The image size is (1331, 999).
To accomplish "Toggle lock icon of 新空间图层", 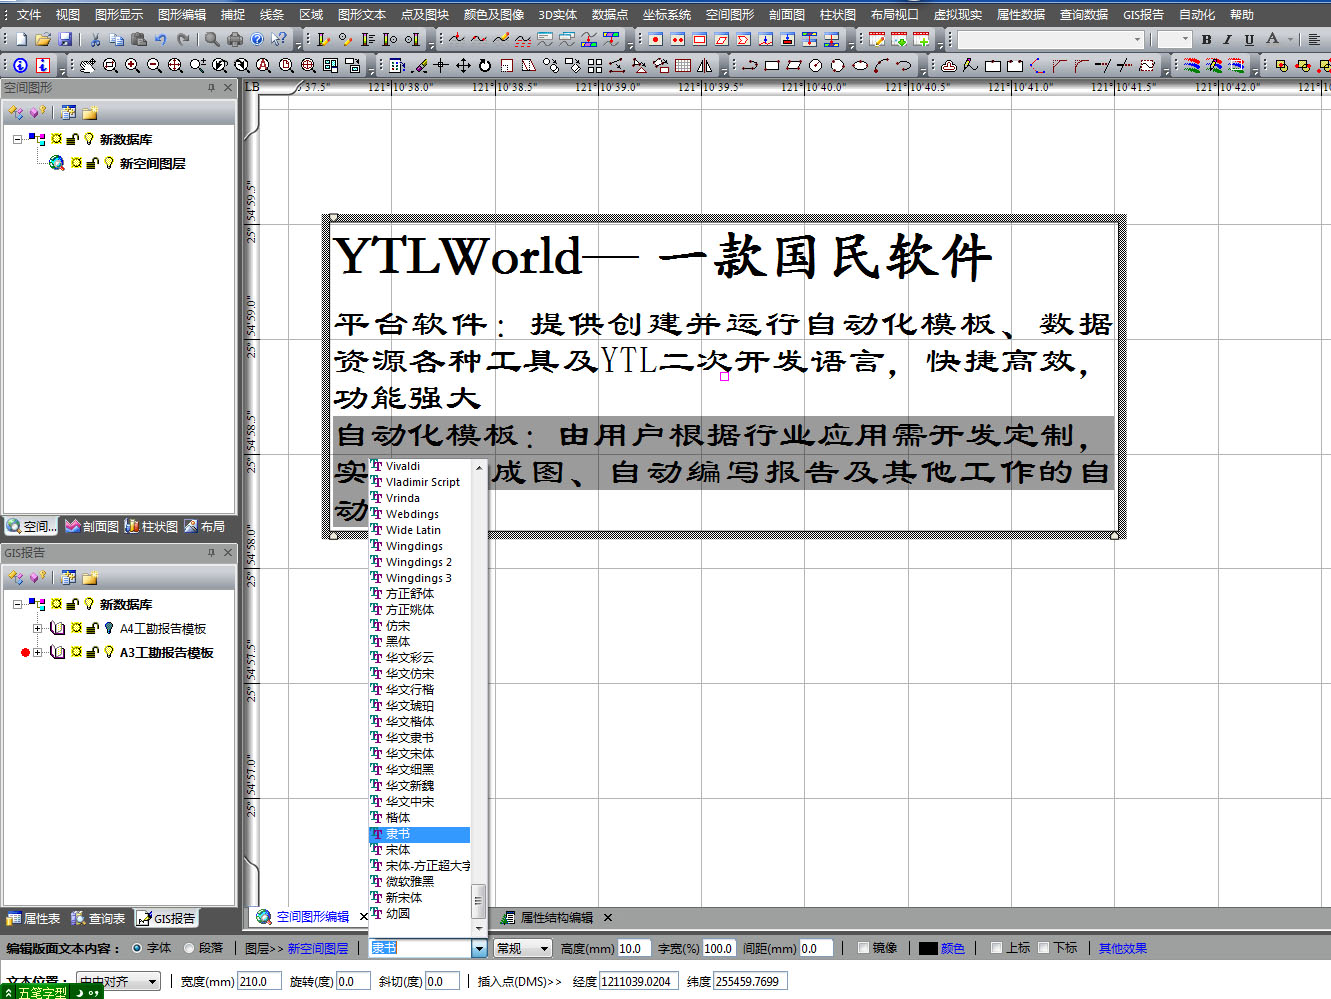I will [x=92, y=163].
